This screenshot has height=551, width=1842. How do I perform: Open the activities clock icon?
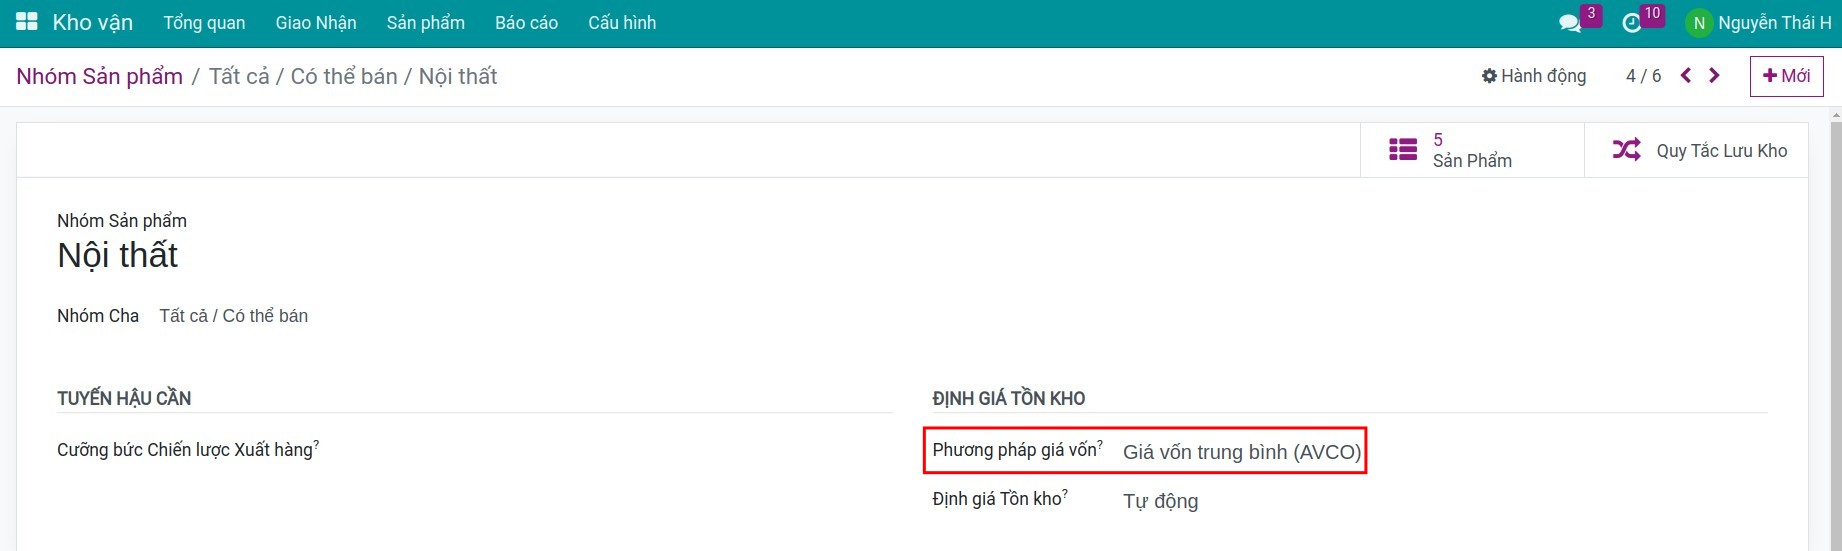pos(1632,23)
